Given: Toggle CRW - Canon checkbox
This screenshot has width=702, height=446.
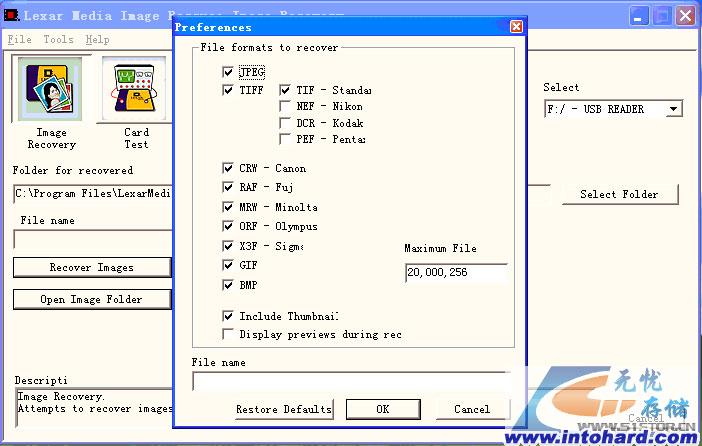Looking at the screenshot, I should coord(228,168).
